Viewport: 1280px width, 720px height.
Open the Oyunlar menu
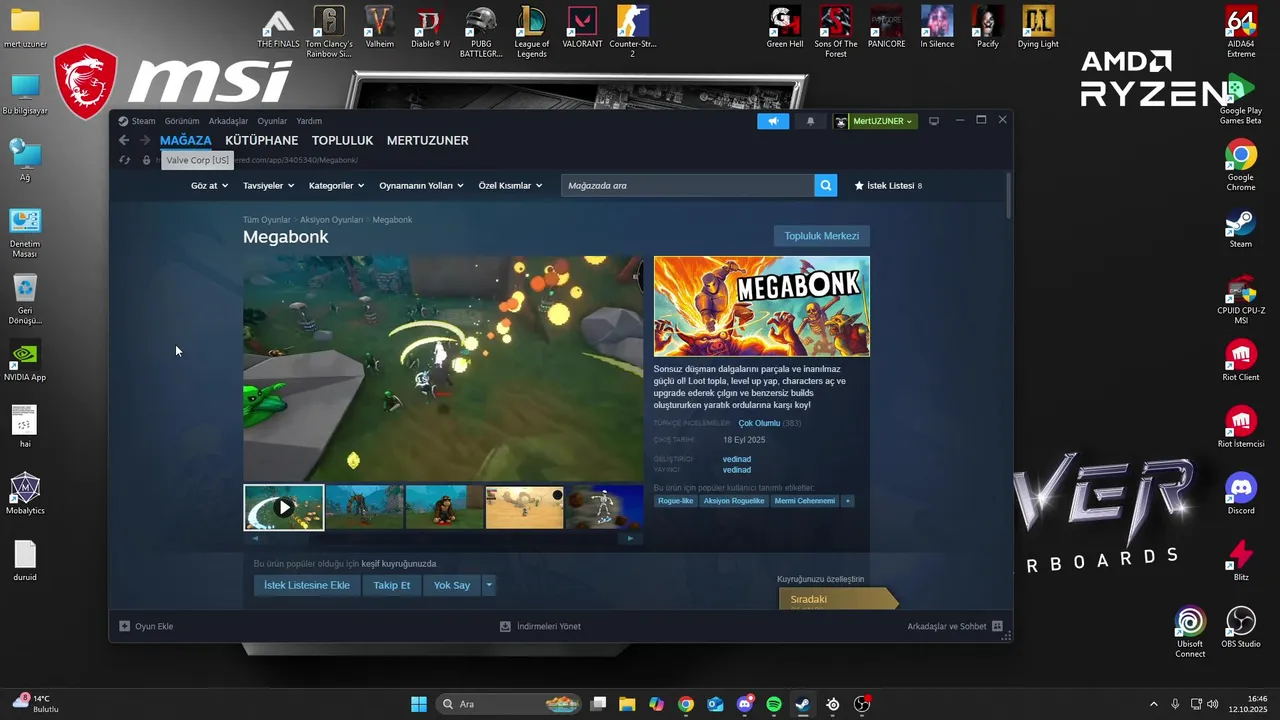[x=272, y=121]
